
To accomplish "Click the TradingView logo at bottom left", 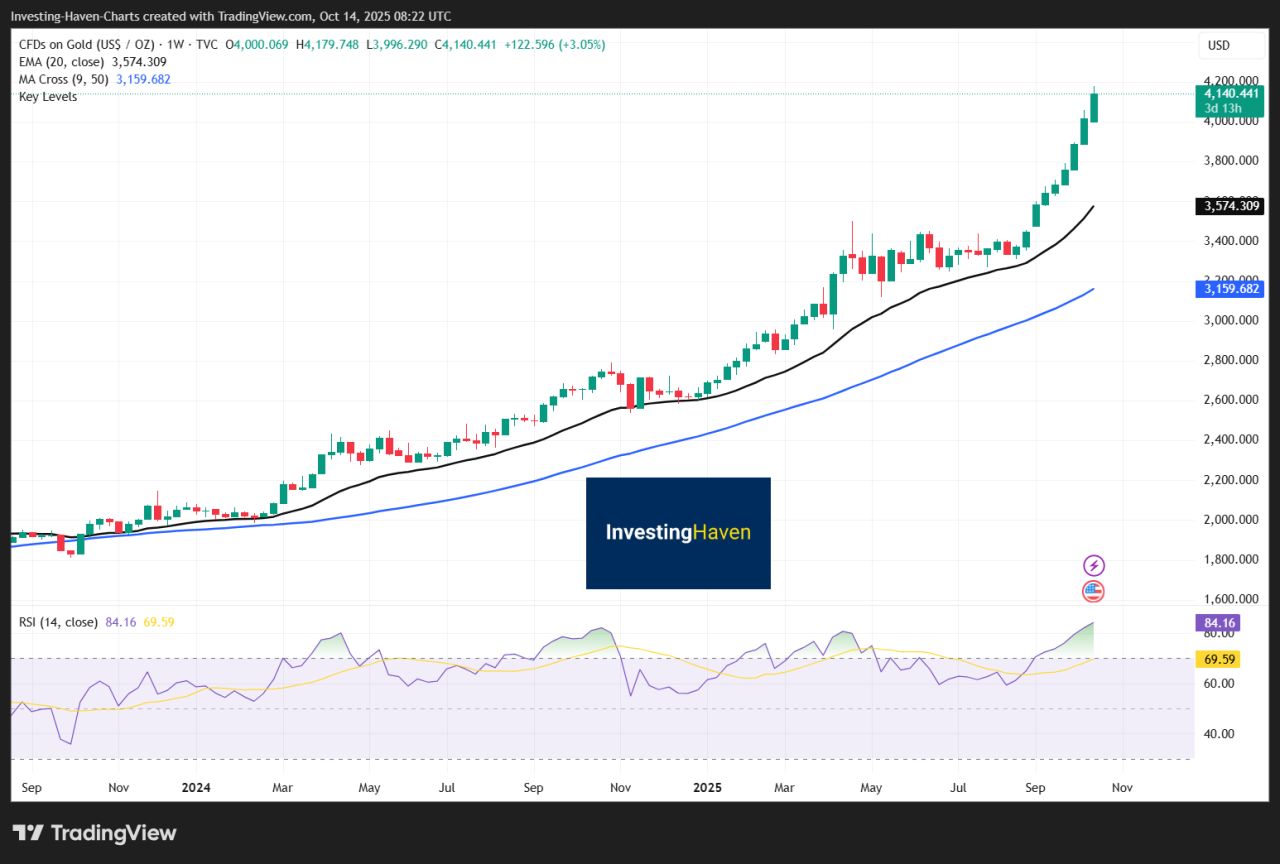I will tap(94, 833).
